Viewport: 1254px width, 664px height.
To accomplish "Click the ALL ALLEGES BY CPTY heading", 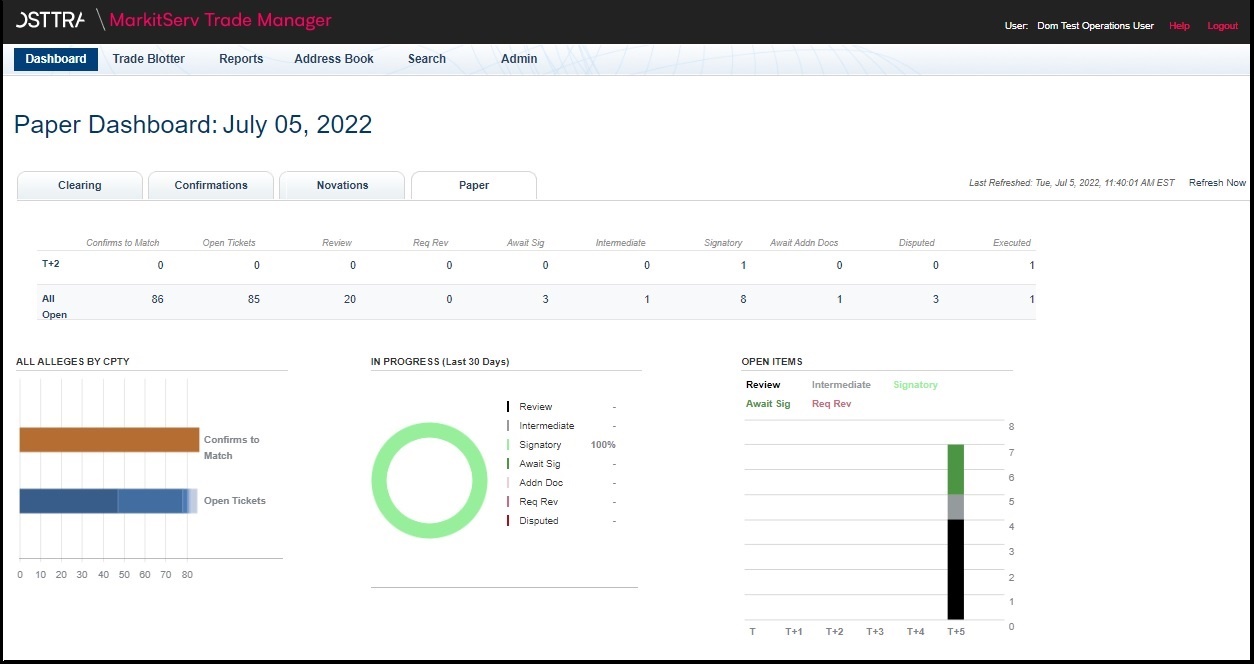I will pos(73,362).
